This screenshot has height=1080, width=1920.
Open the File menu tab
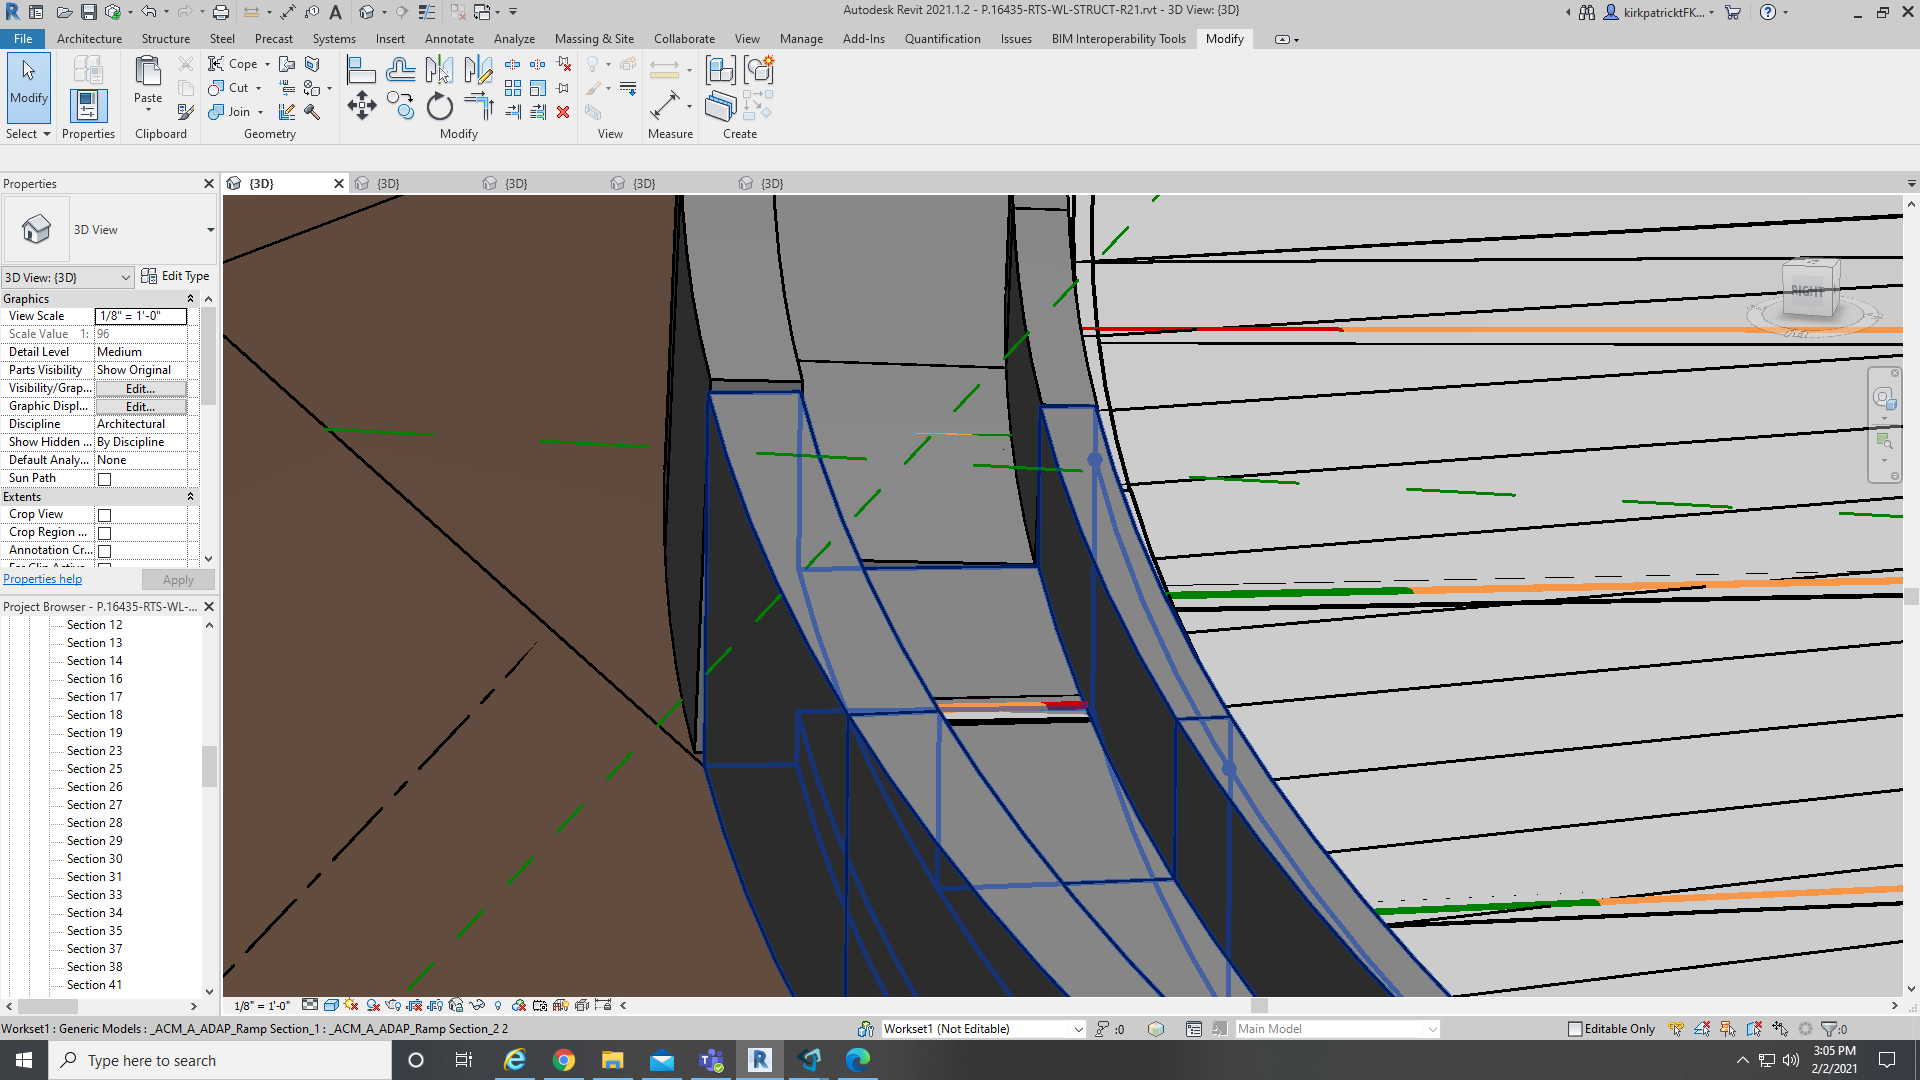23,39
